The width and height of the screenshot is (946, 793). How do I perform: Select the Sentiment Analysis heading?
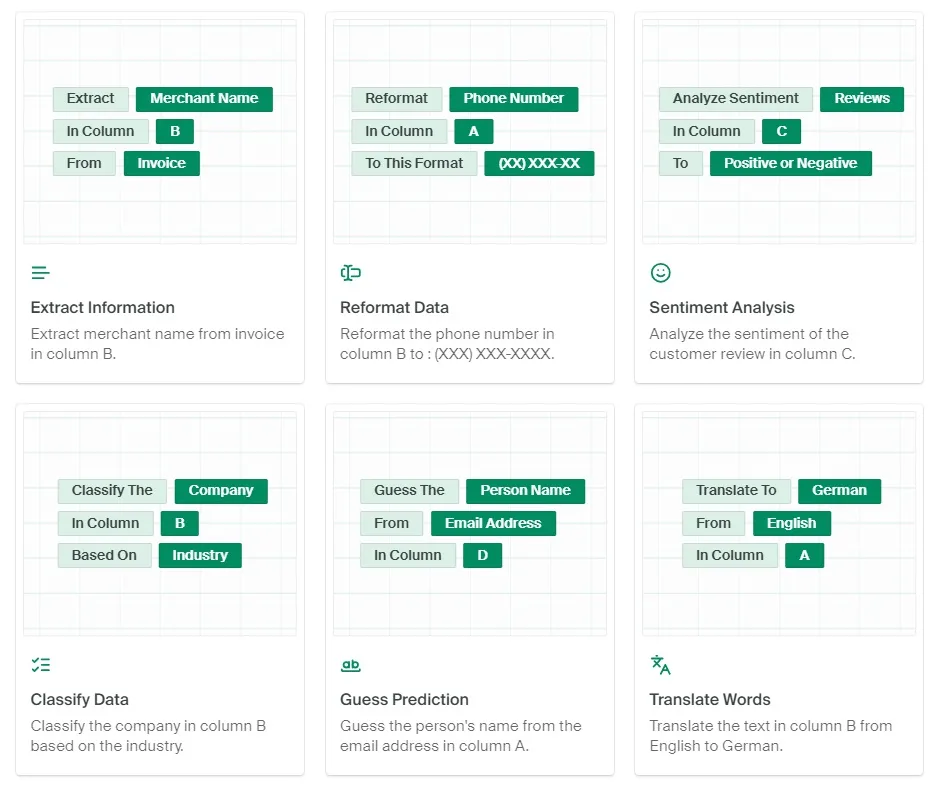[722, 307]
